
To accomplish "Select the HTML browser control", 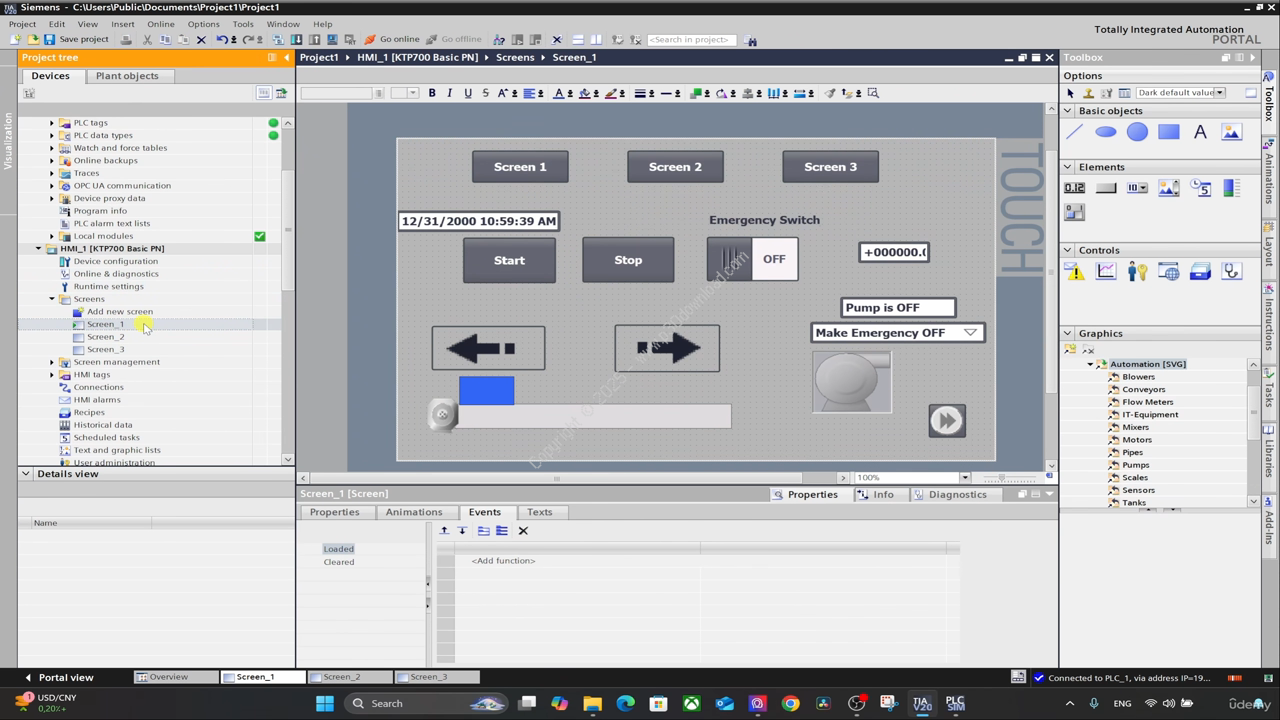I will [1169, 272].
